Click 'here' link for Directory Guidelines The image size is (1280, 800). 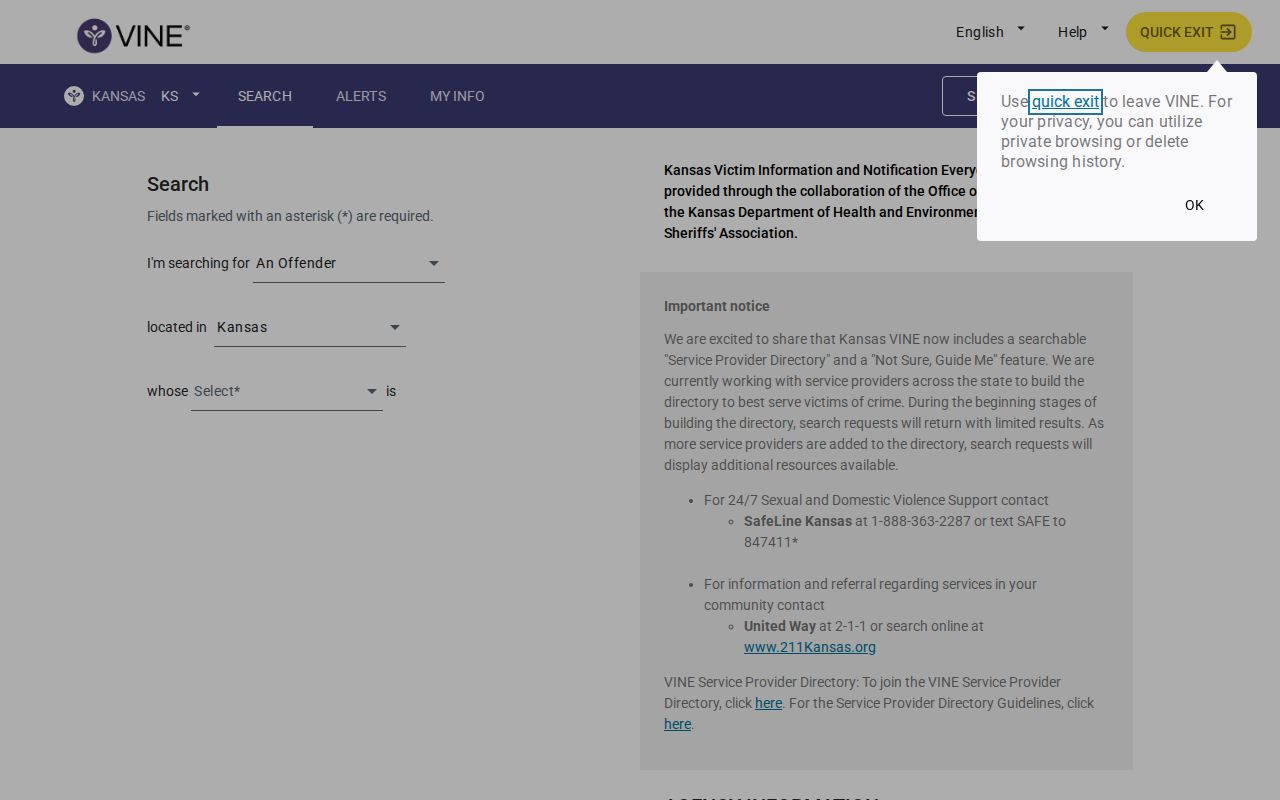coord(677,724)
